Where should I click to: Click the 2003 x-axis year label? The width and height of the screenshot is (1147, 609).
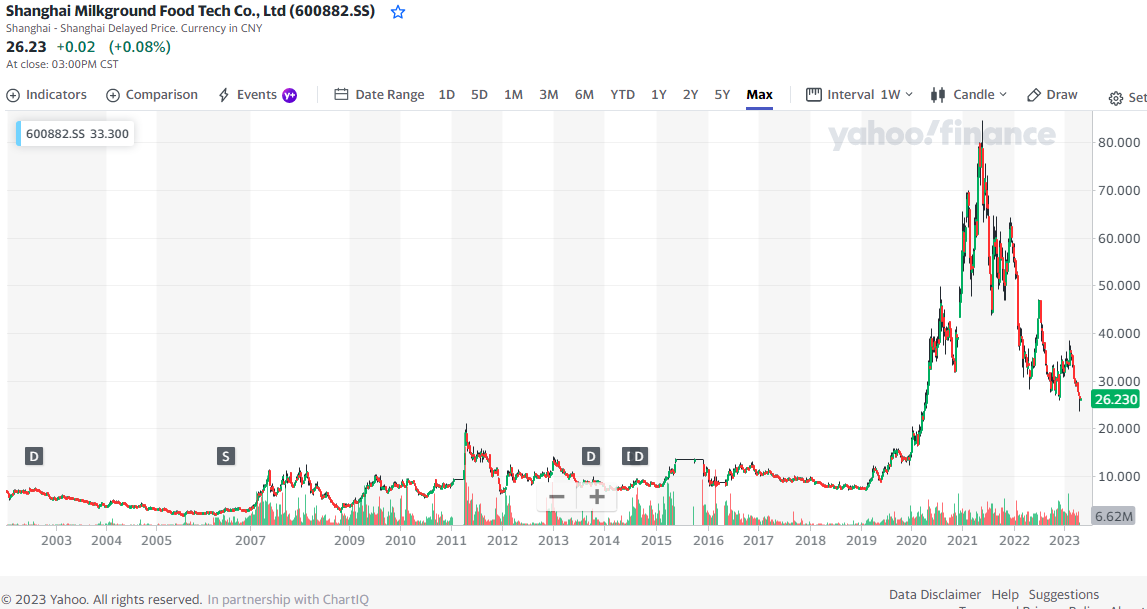(x=56, y=541)
